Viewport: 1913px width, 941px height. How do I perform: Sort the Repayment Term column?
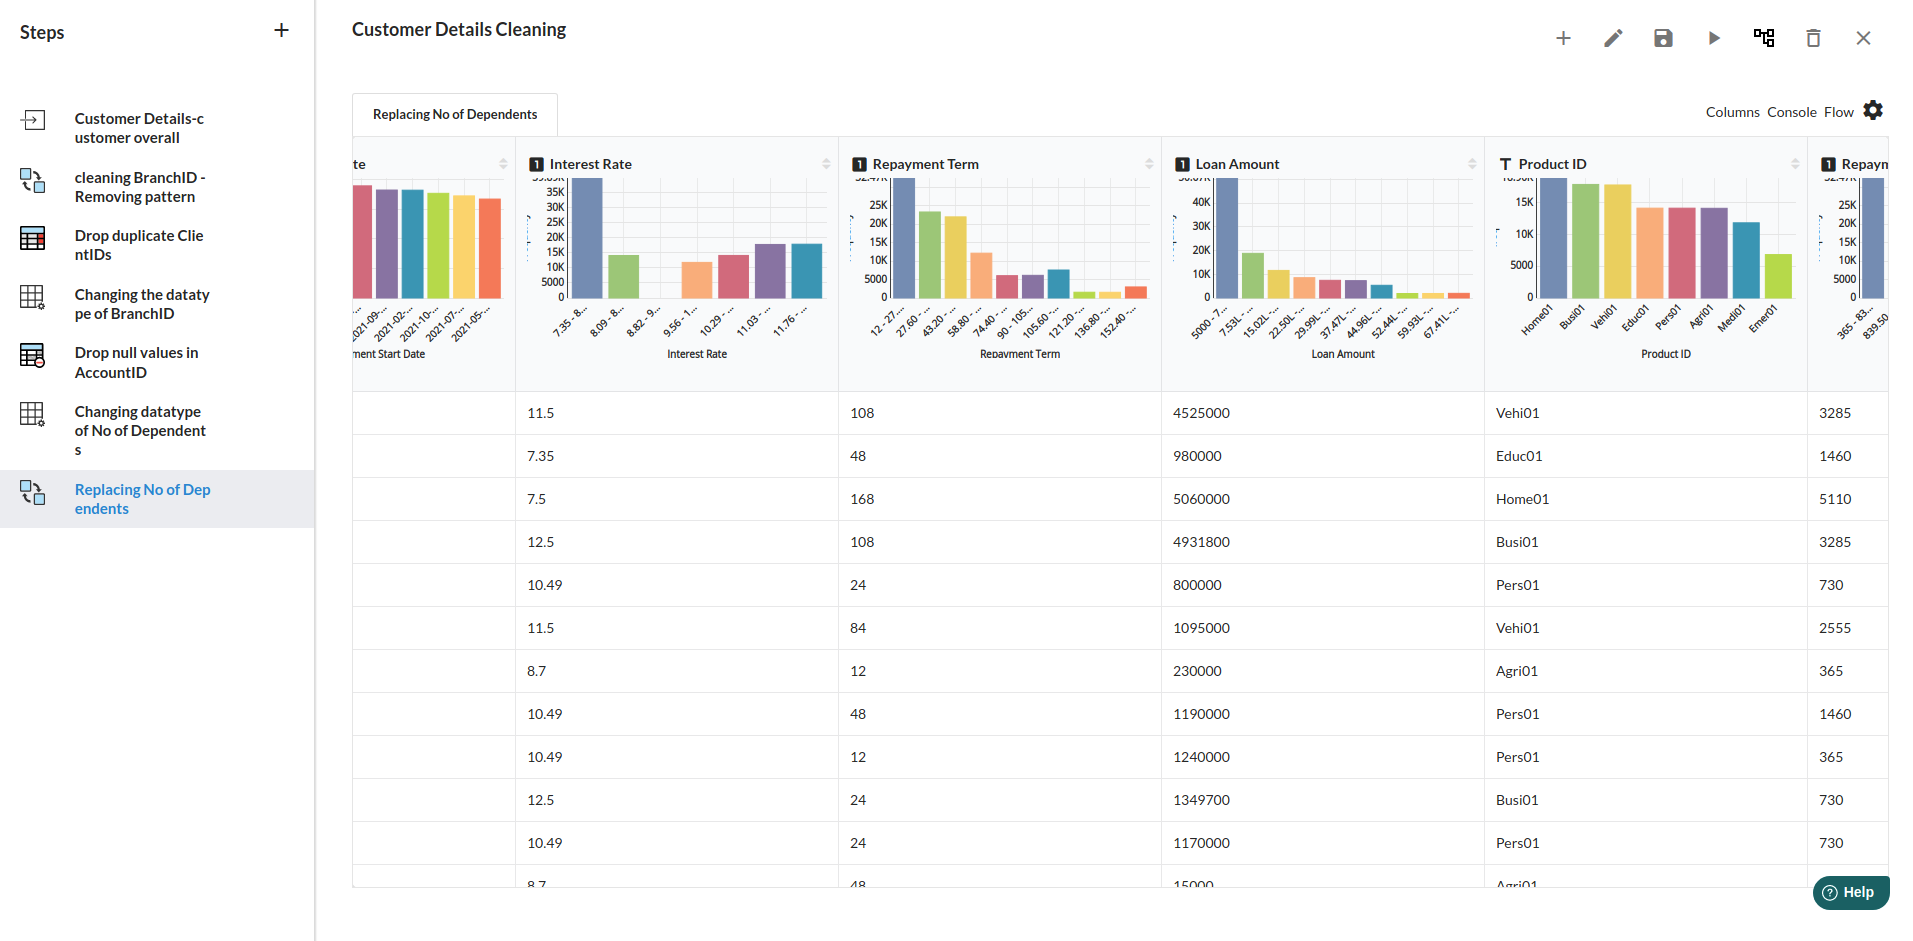click(1149, 164)
